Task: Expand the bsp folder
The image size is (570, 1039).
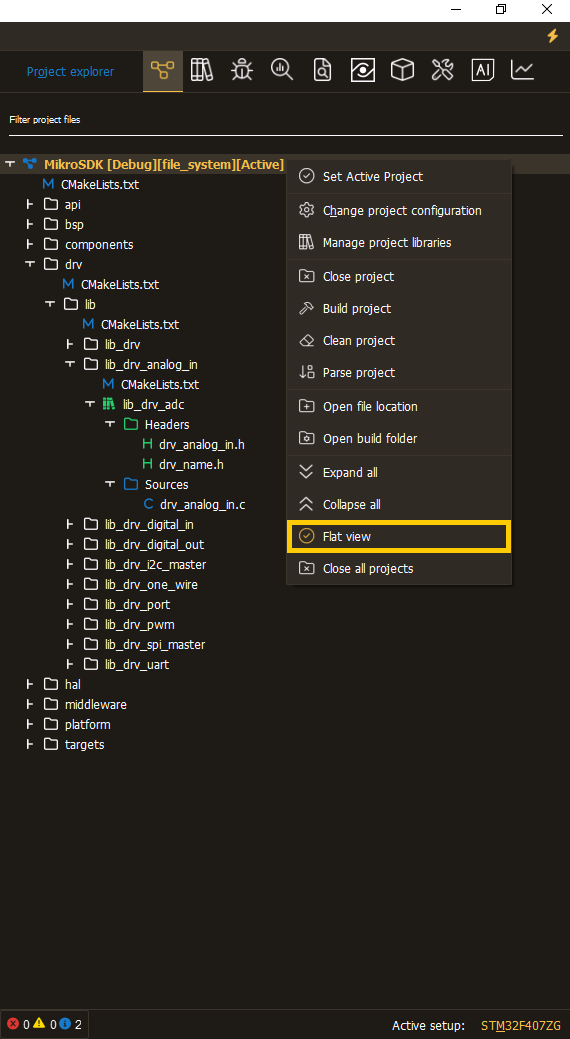Action: point(29,224)
